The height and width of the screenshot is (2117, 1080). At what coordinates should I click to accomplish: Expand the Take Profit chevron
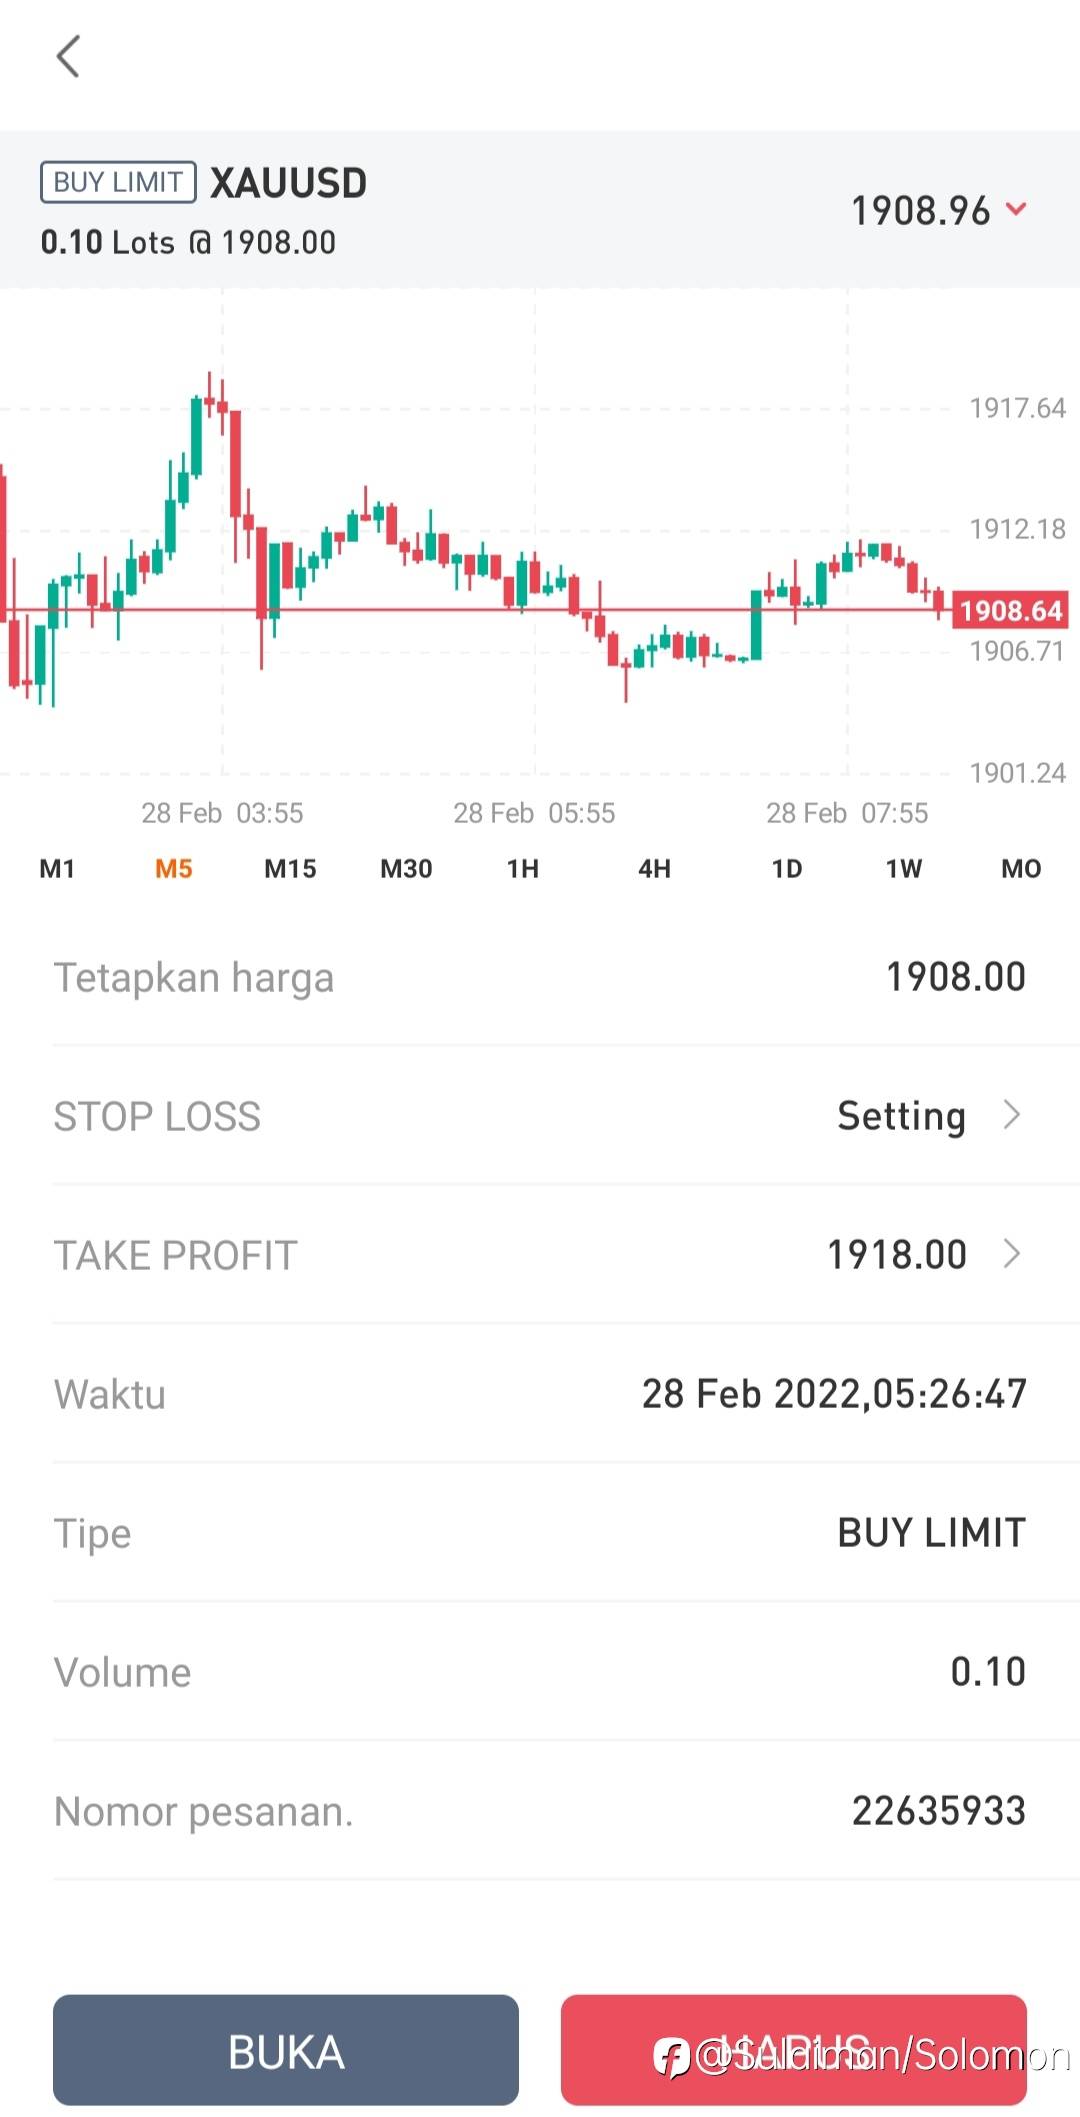1012,1254
